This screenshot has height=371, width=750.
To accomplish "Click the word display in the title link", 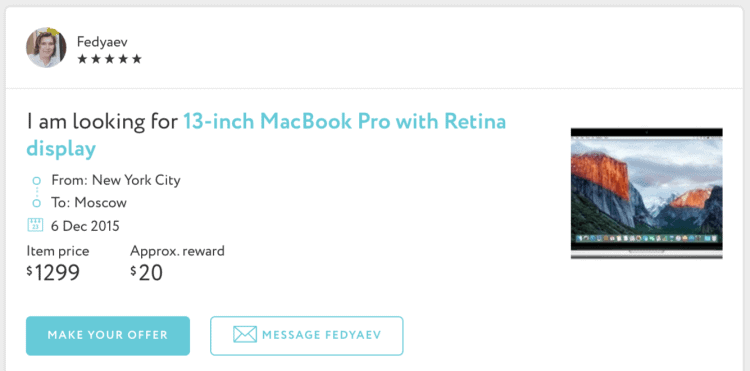I will 61,149.
